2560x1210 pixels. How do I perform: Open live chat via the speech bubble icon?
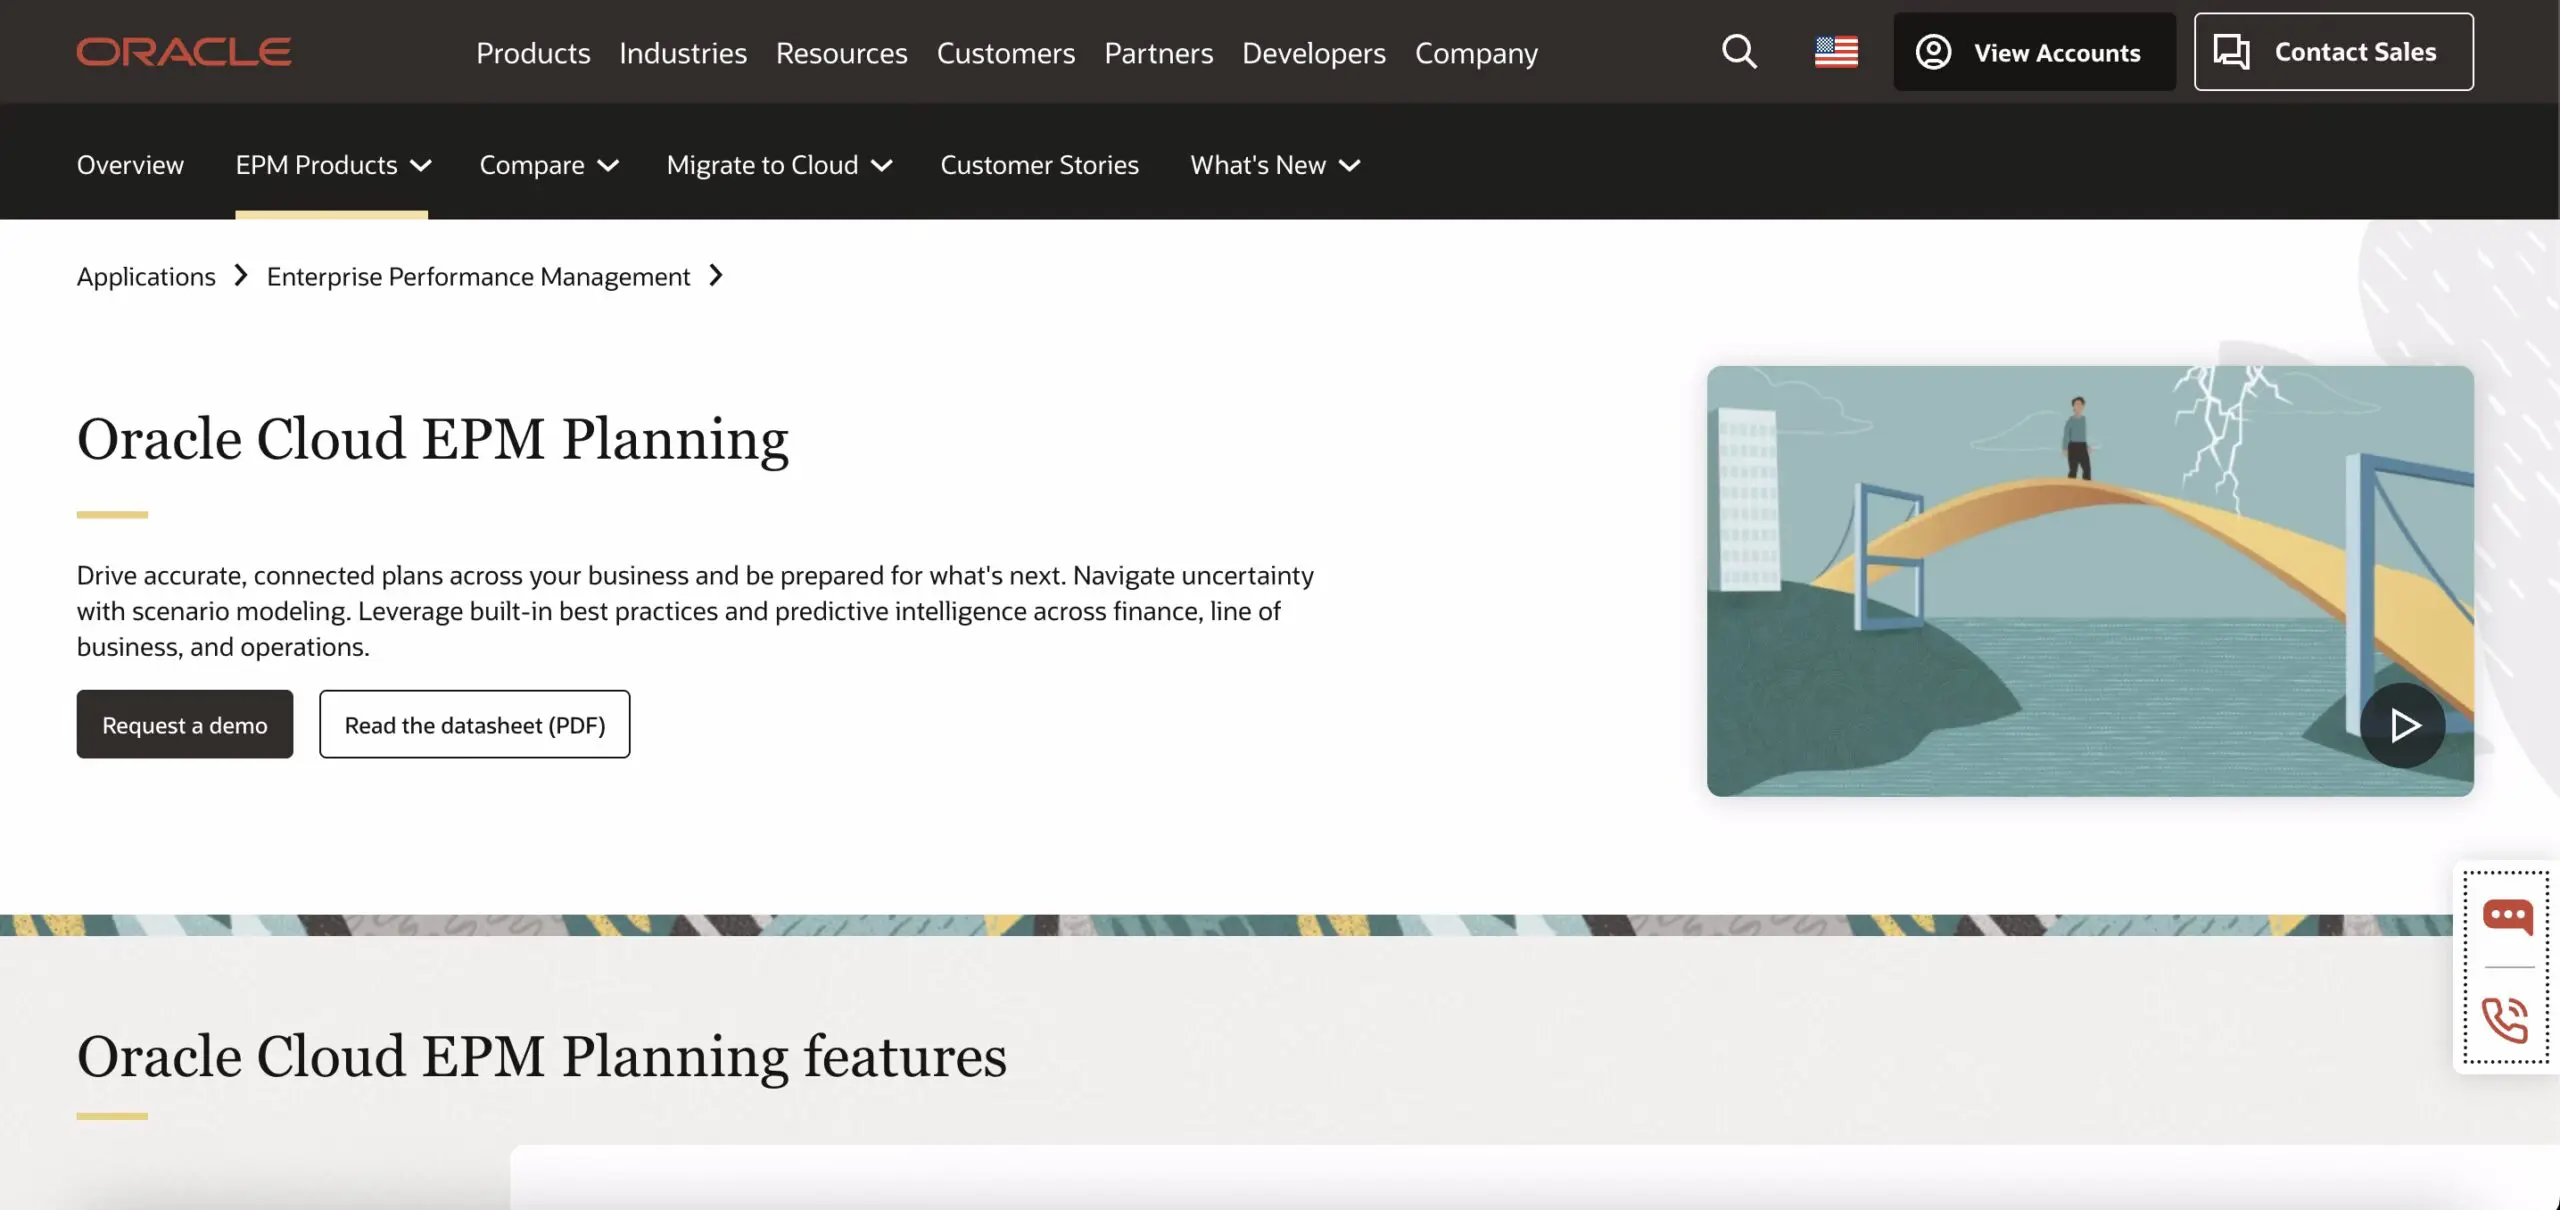click(x=2506, y=913)
